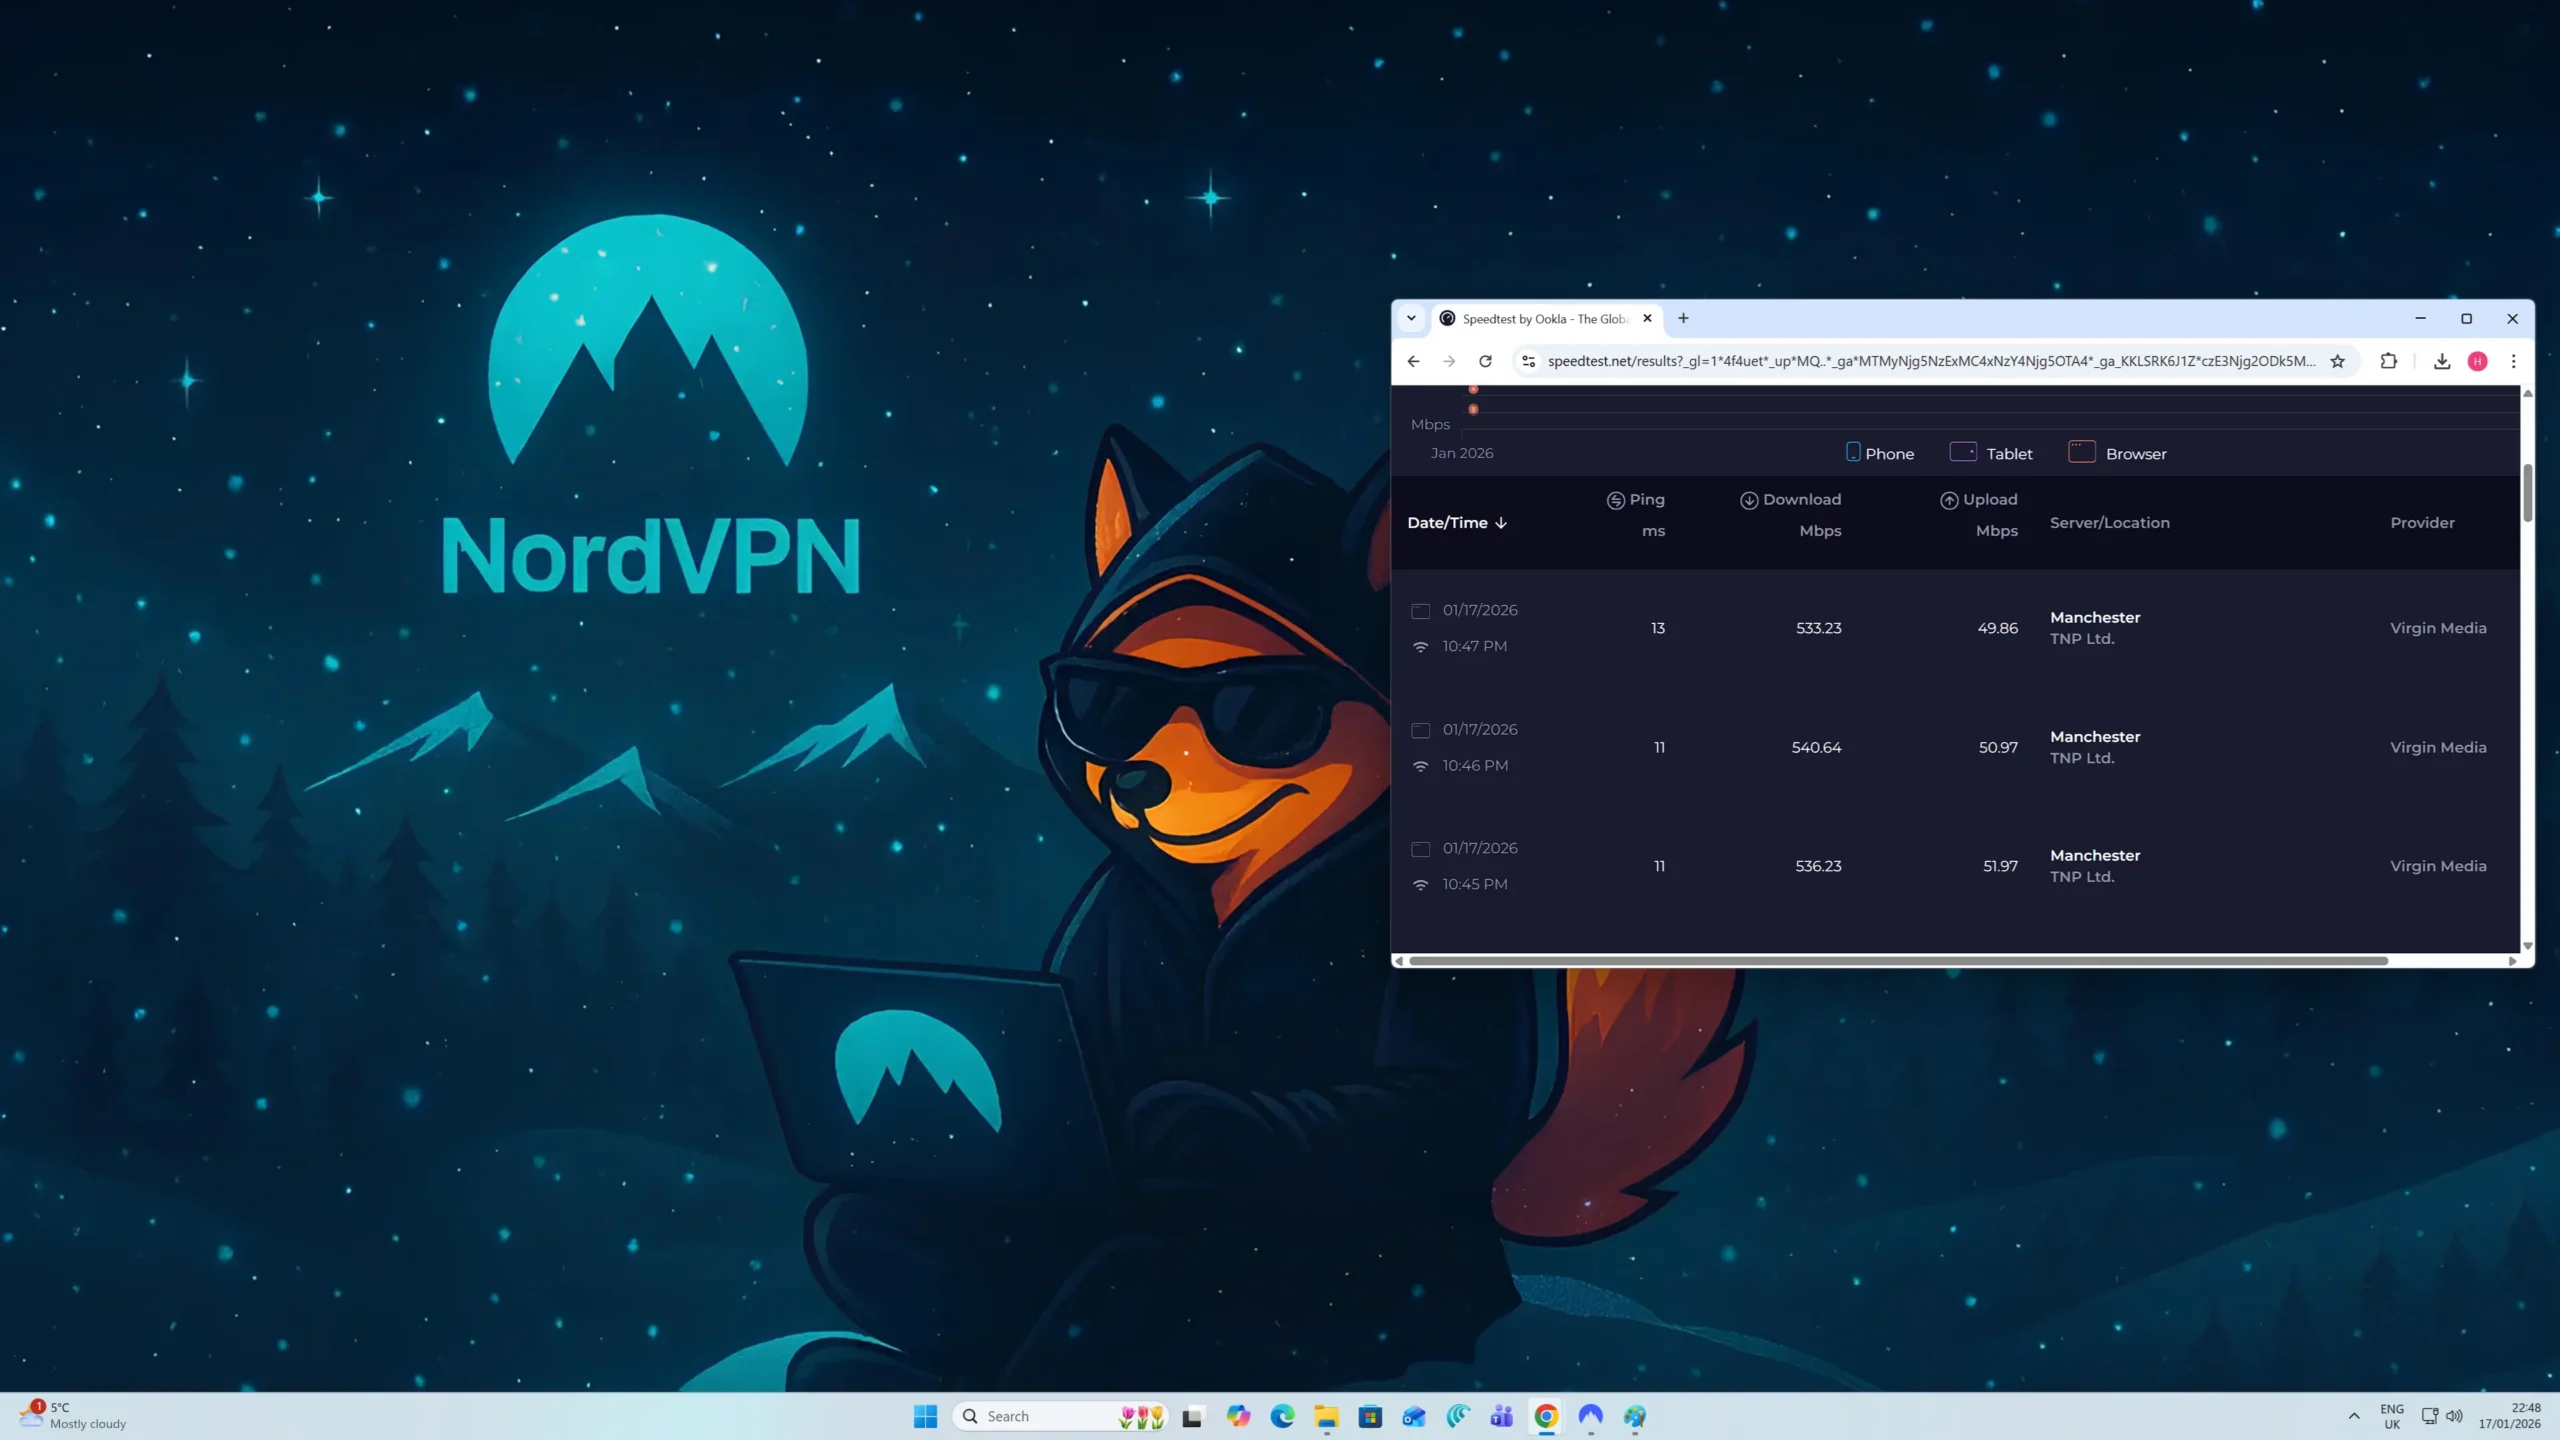Open Chrome downloads icon
This screenshot has height=1440, width=2560.
tap(2441, 361)
